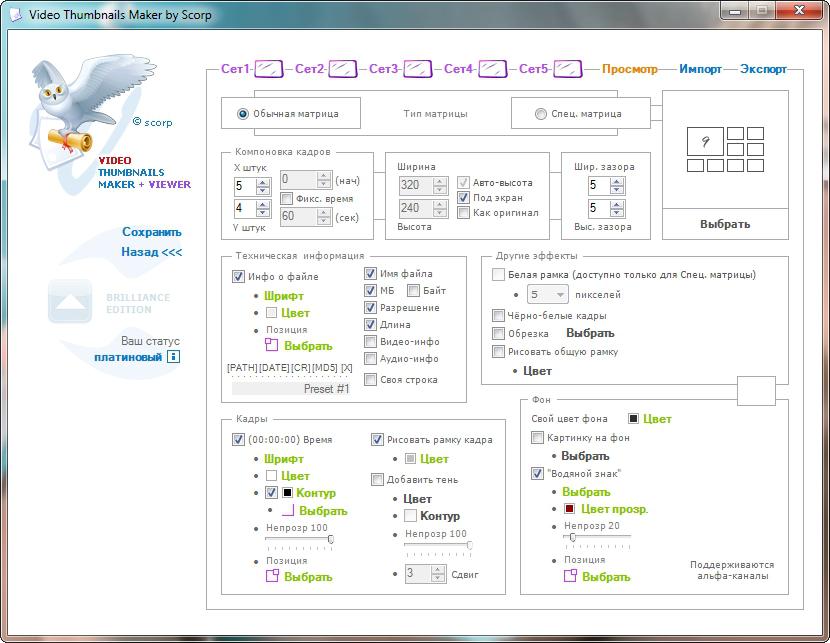Open the Просмотр tab
Image resolution: width=830 pixels, height=643 pixels.
pos(629,69)
